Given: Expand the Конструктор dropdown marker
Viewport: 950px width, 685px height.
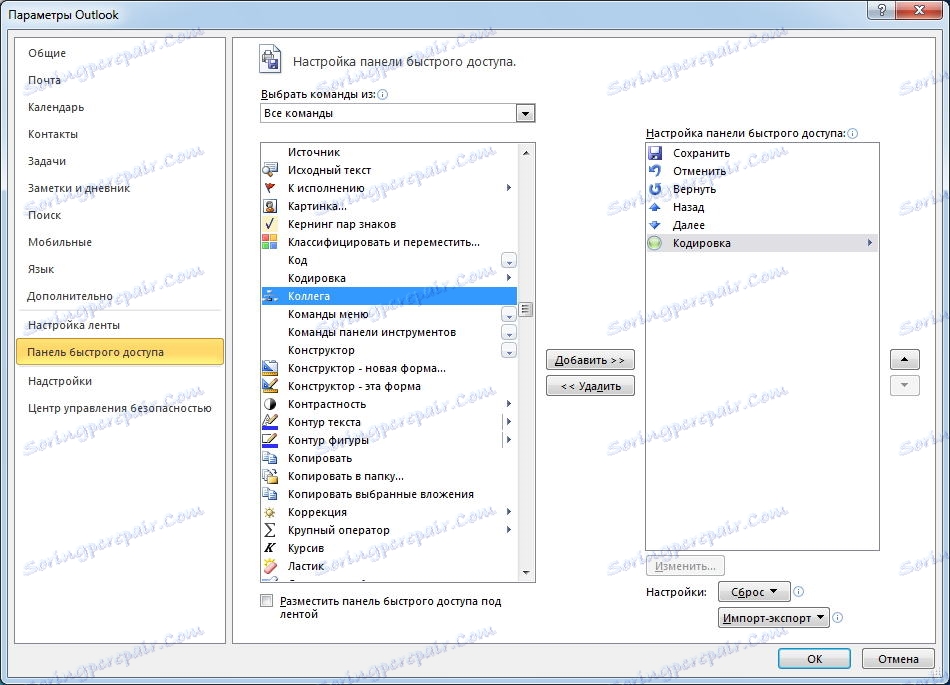Looking at the screenshot, I should pos(509,351).
